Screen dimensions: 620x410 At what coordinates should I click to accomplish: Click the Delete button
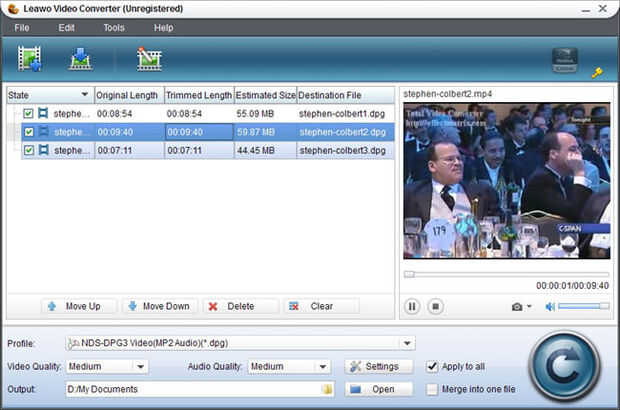241,306
